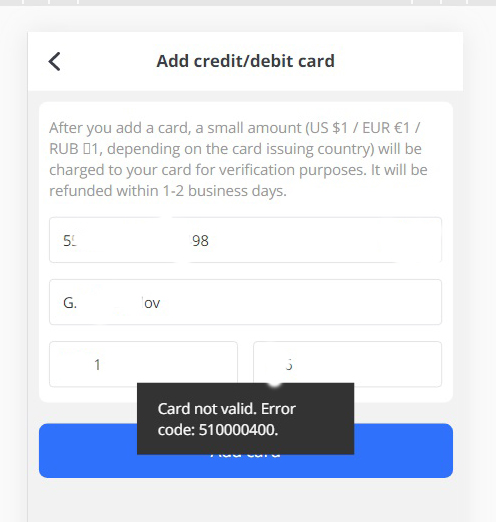The height and width of the screenshot is (522, 496).
Task: Click 'refunded within 1-2 business days' text
Action: coord(168,191)
